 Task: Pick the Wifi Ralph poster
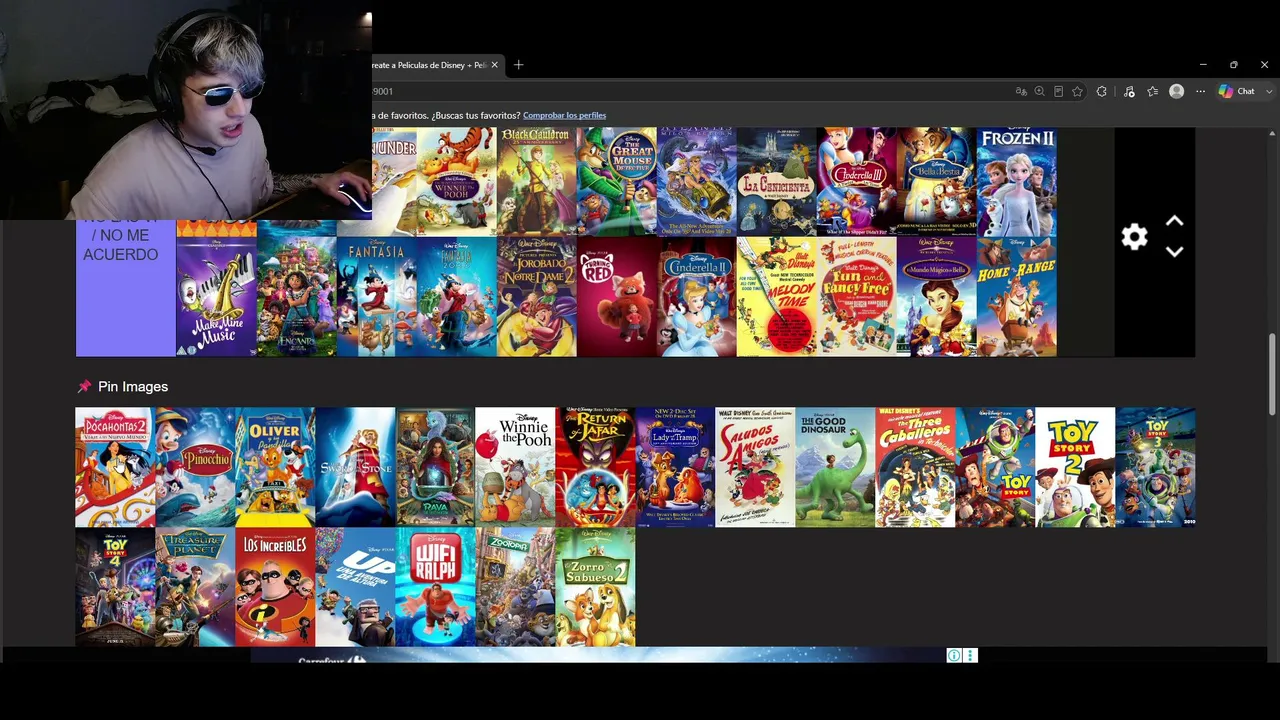[435, 587]
